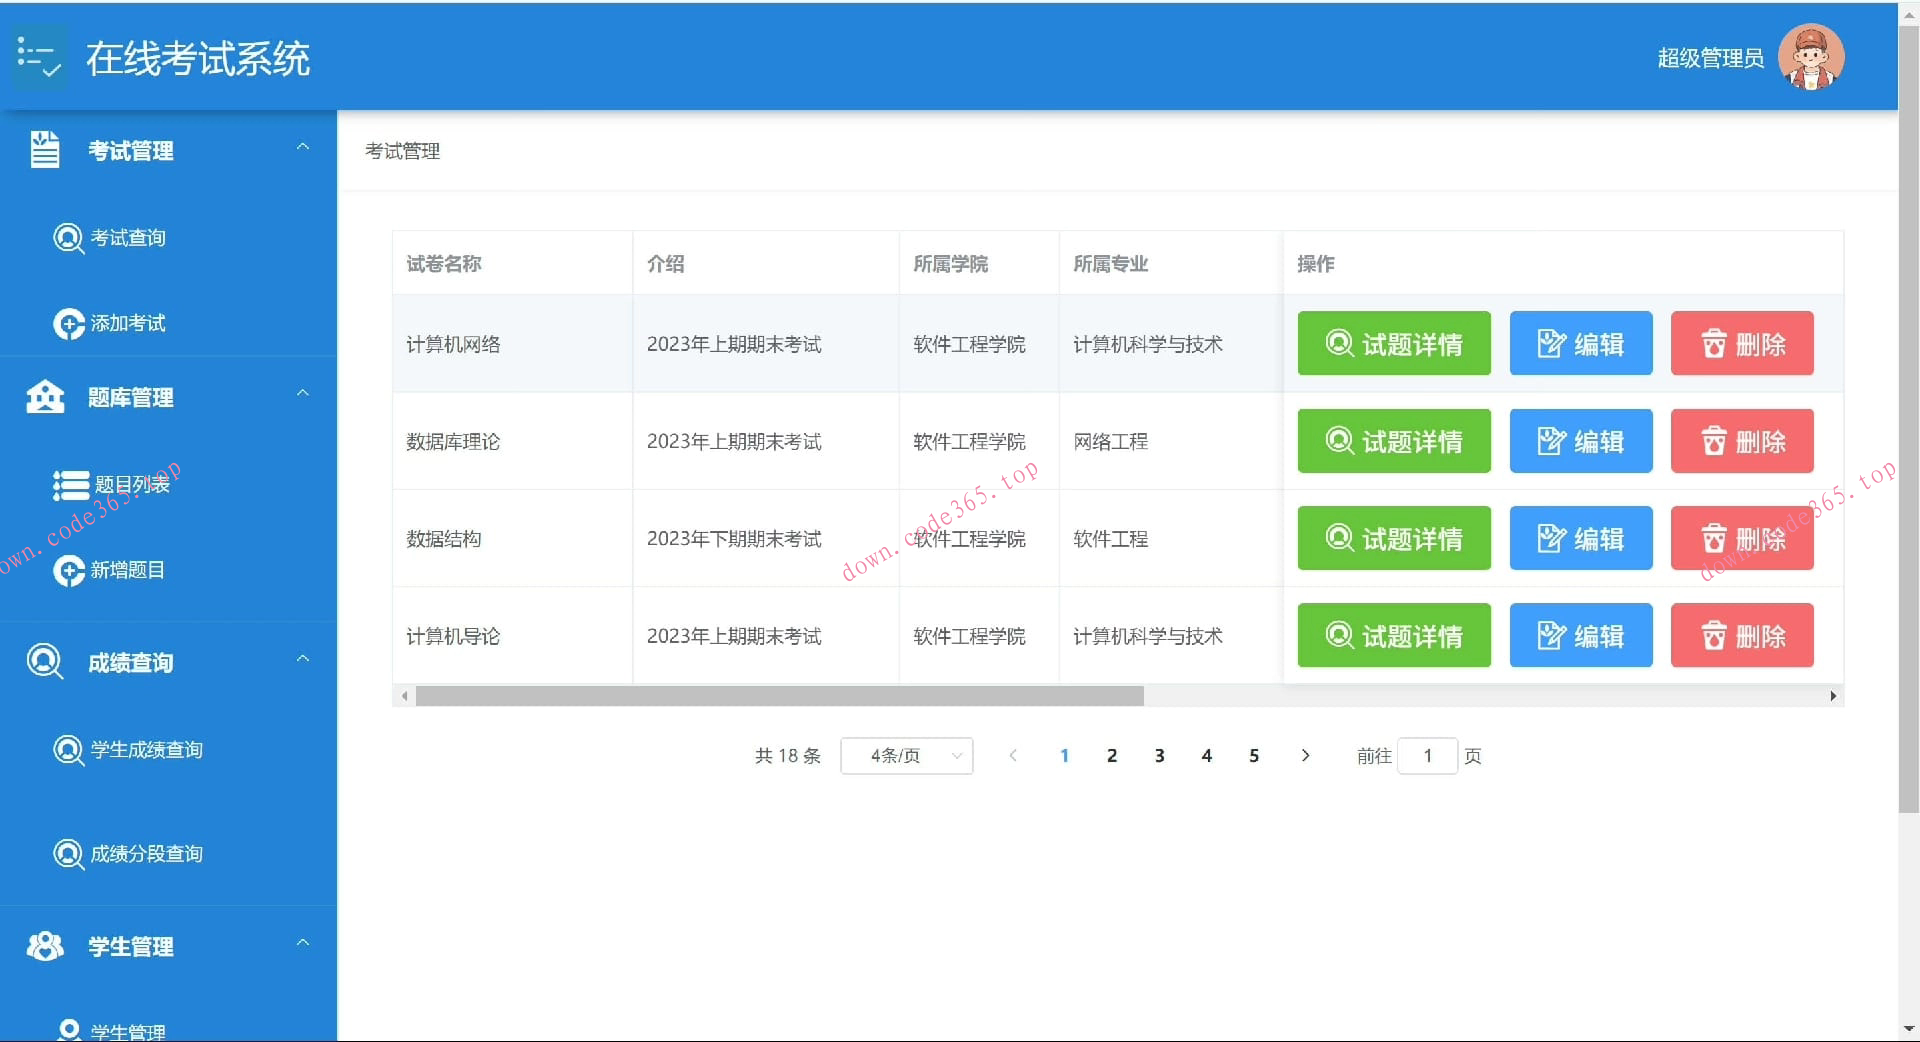Click 编辑 for the 计算机网络 exam
This screenshot has width=1920, height=1042.
1580,343
